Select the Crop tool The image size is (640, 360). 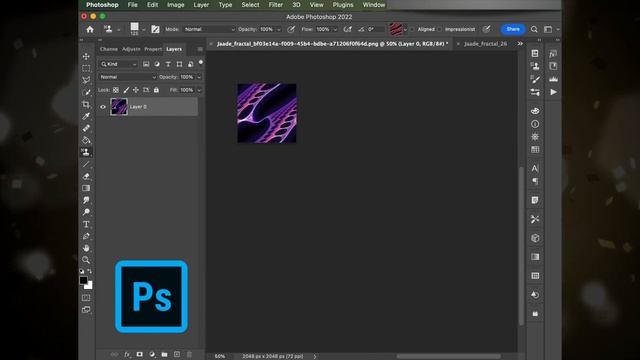pyautogui.click(x=86, y=104)
